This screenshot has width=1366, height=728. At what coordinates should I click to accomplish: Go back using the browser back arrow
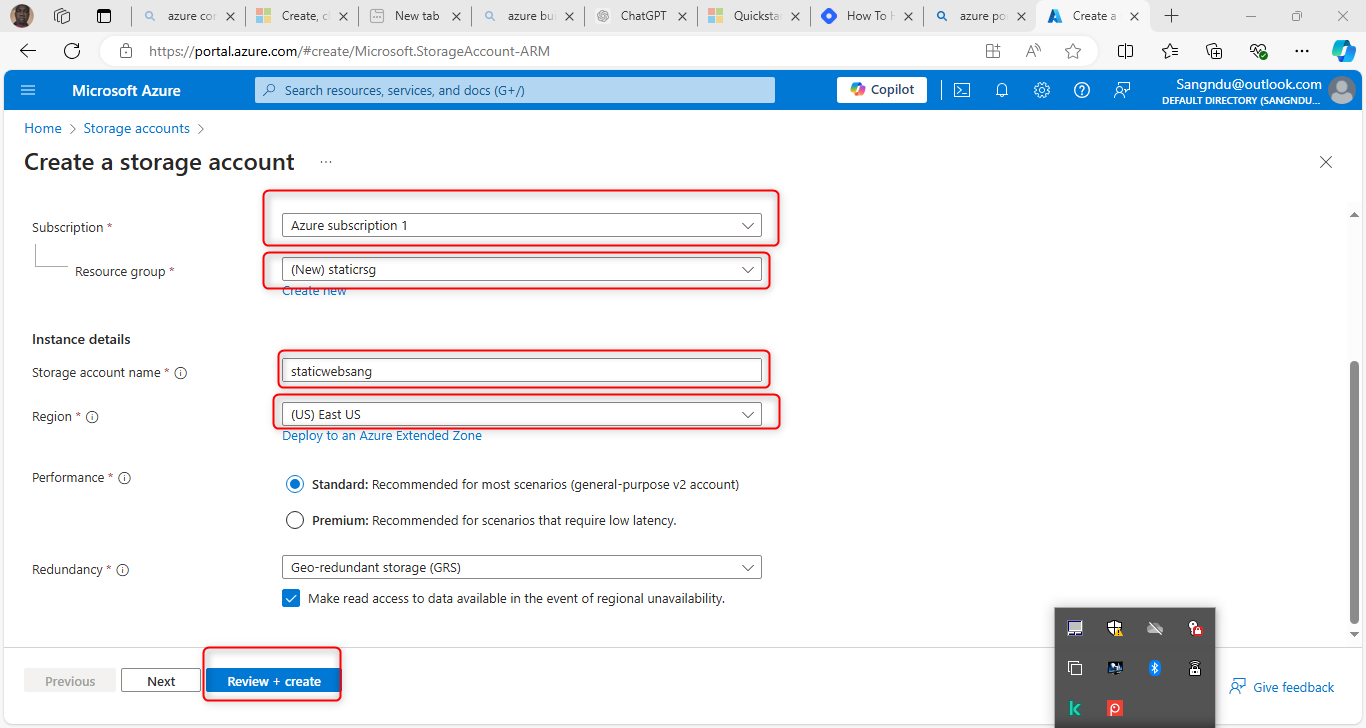pyautogui.click(x=28, y=51)
